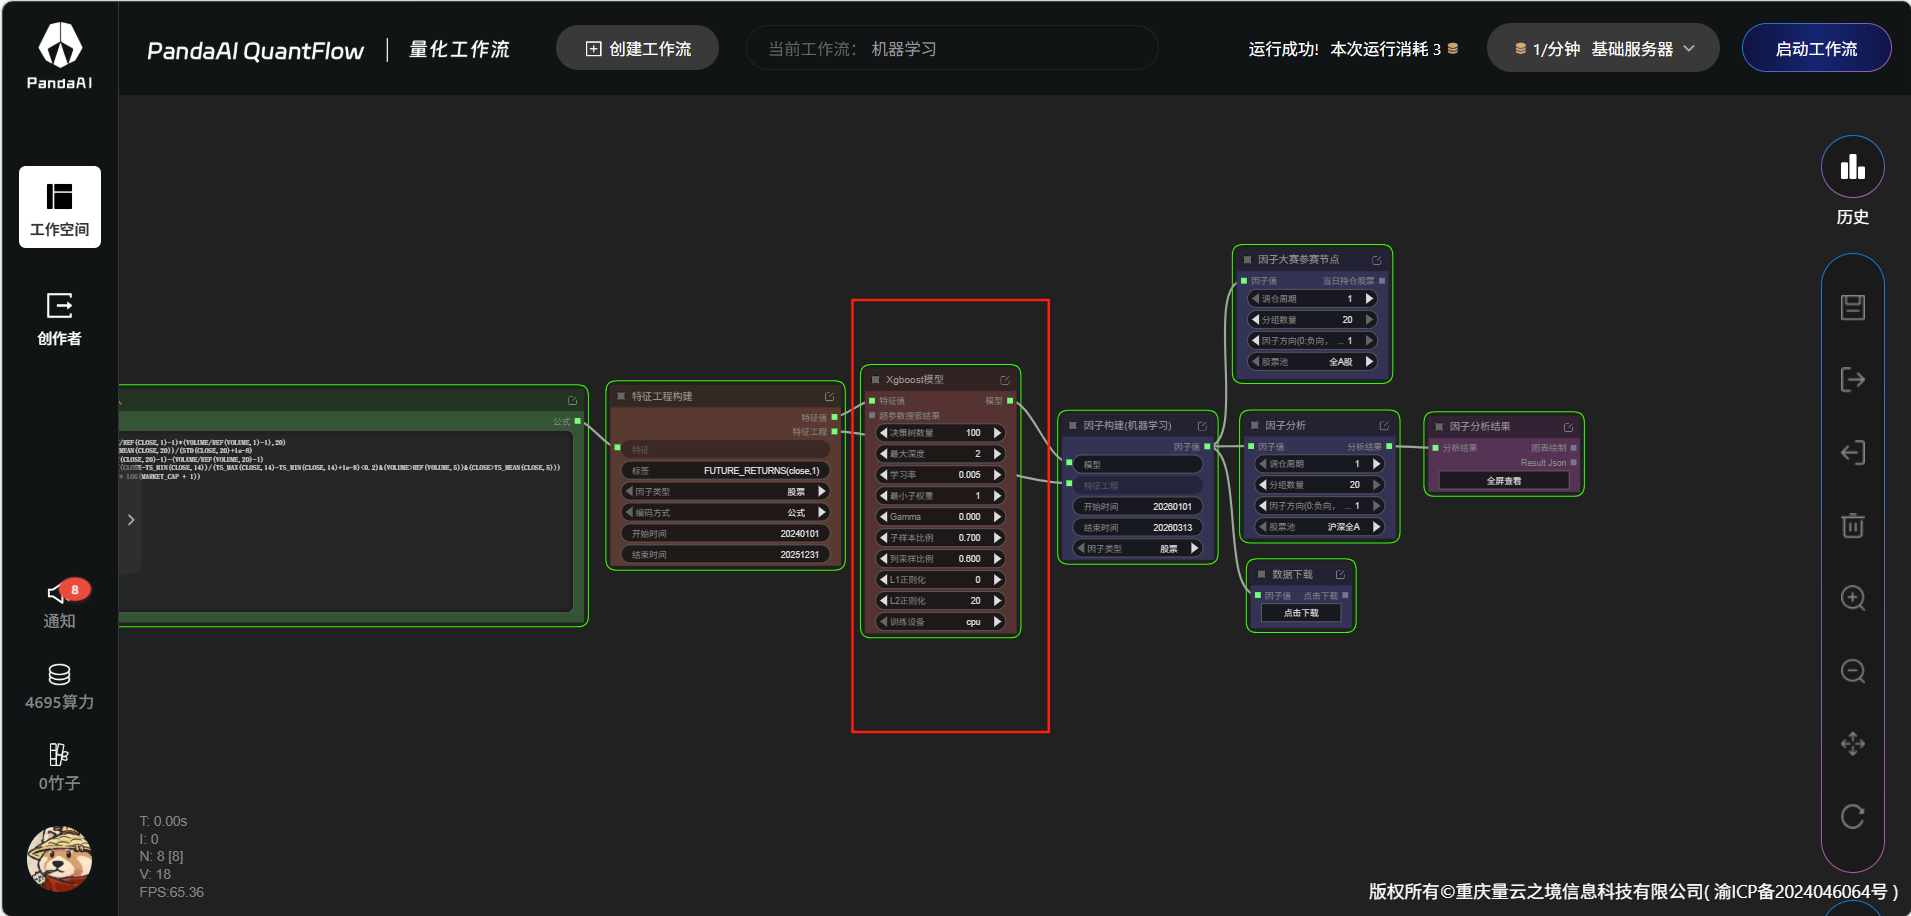Edit icon on 因子分析结果 node
This screenshot has height=916, width=1911.
point(1568,427)
